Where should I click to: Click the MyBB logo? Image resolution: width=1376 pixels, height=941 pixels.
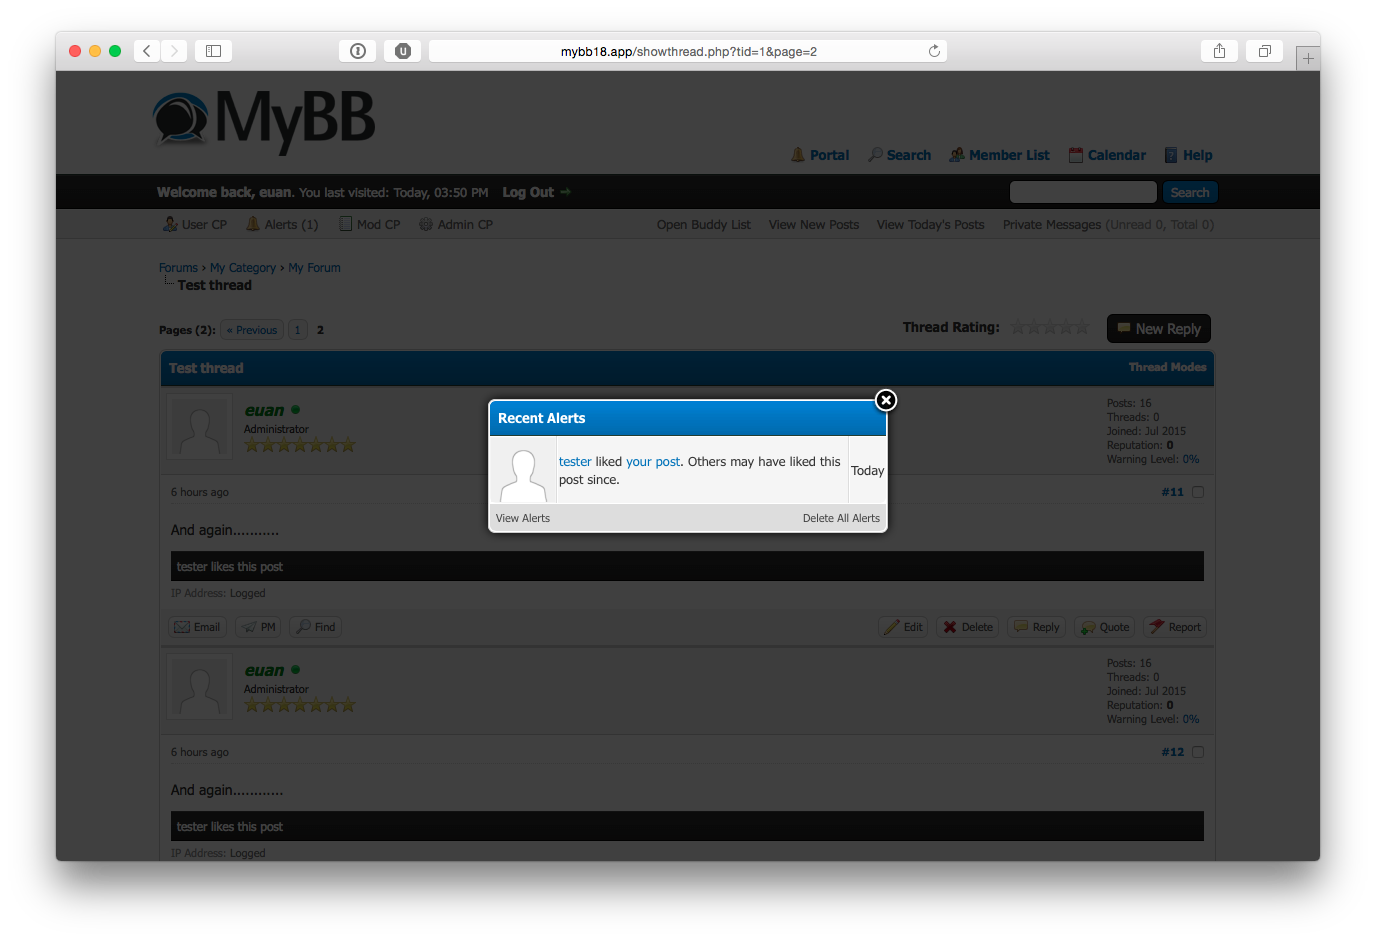coord(264,121)
